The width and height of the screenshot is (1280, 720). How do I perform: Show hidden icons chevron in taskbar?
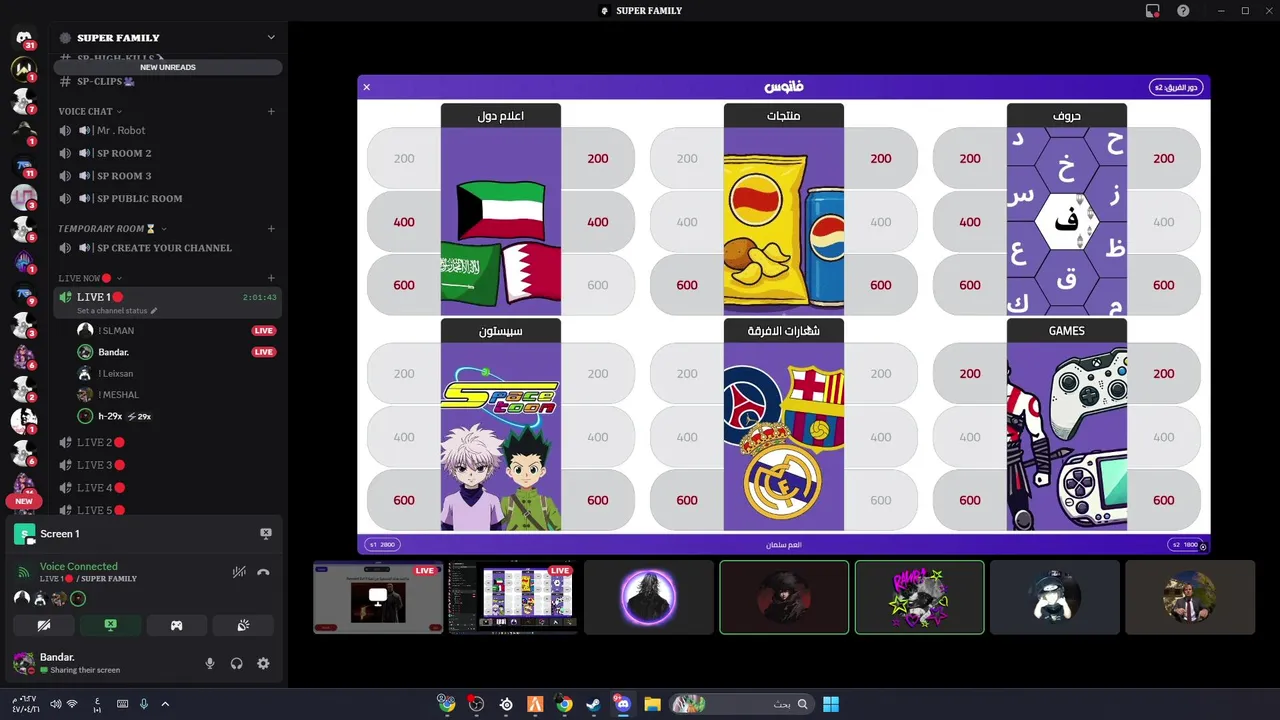click(165, 704)
